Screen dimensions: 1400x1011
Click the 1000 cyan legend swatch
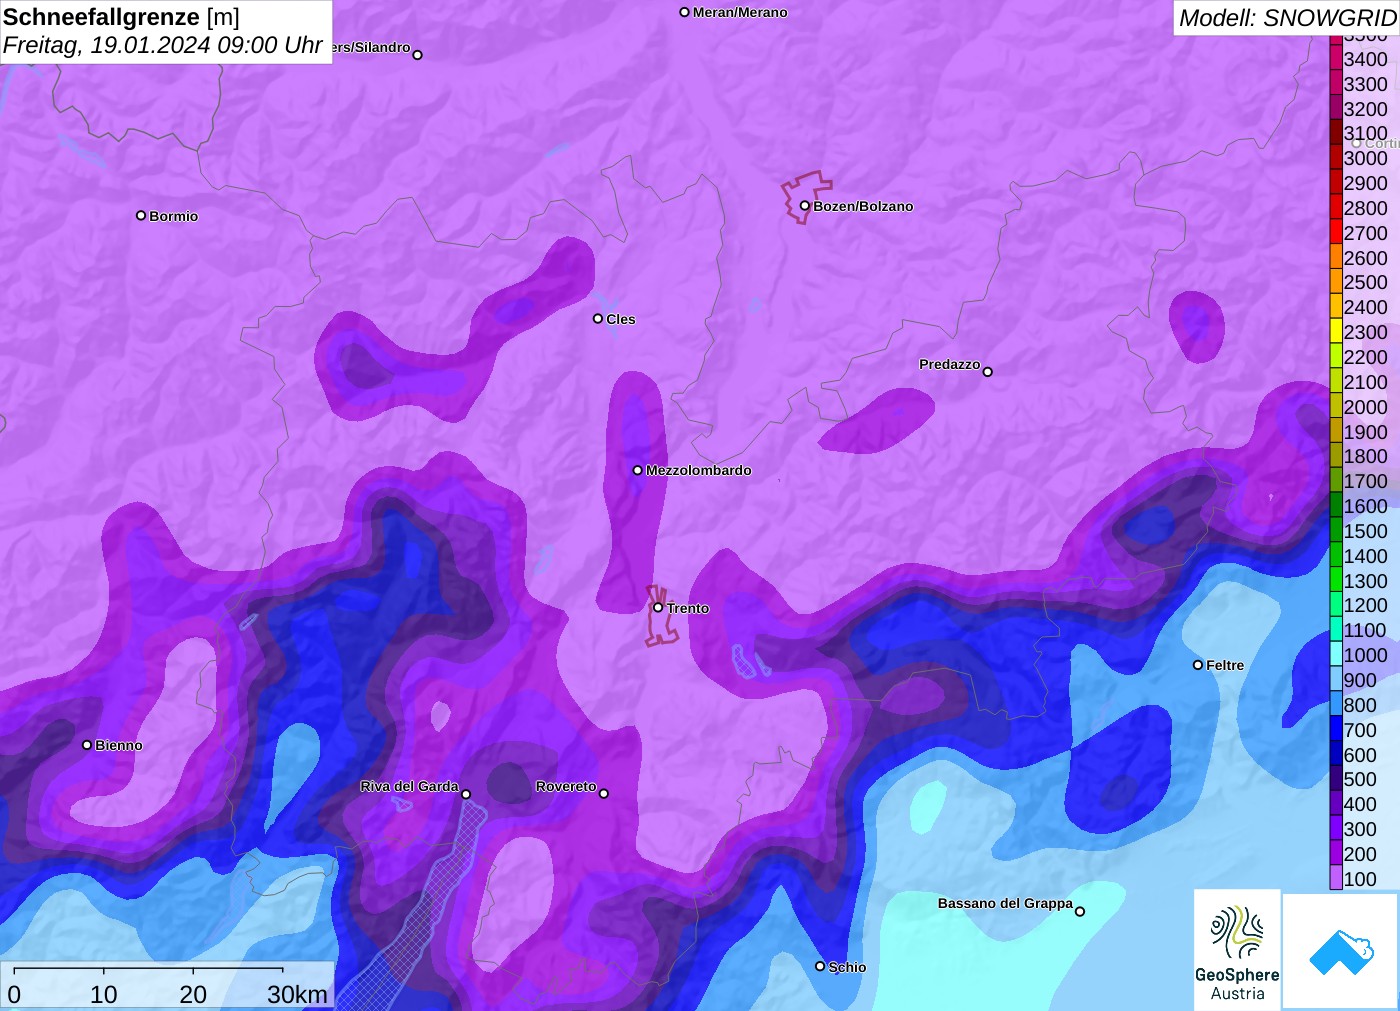coord(1336,654)
